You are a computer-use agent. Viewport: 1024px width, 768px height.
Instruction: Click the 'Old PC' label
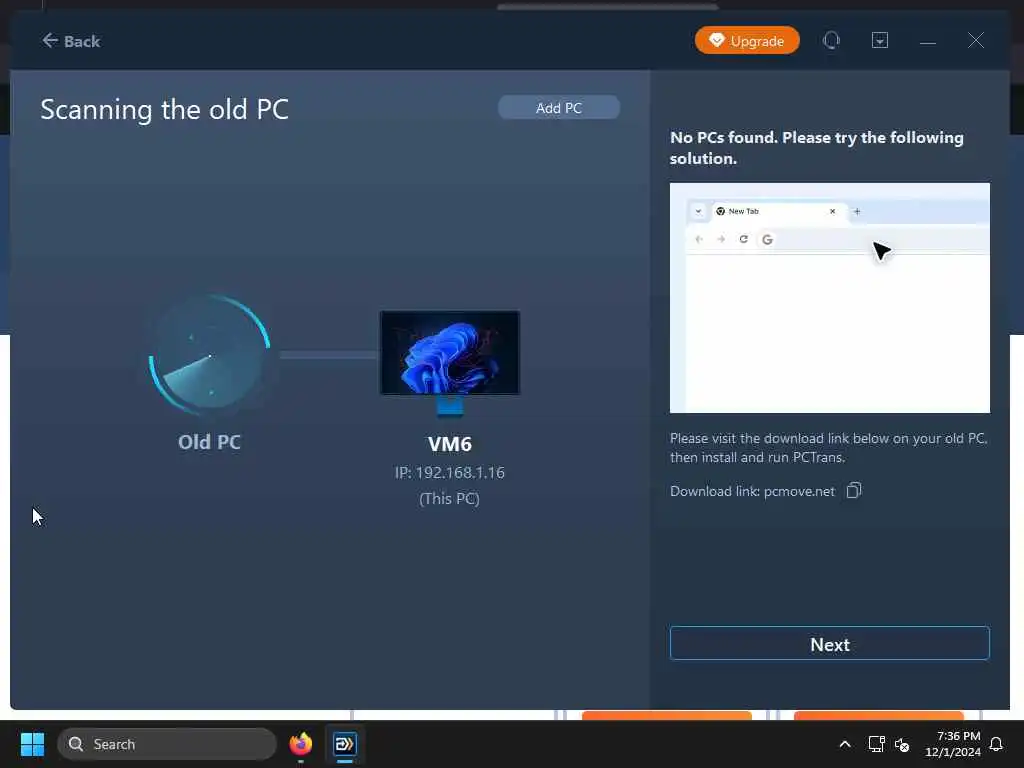click(209, 442)
